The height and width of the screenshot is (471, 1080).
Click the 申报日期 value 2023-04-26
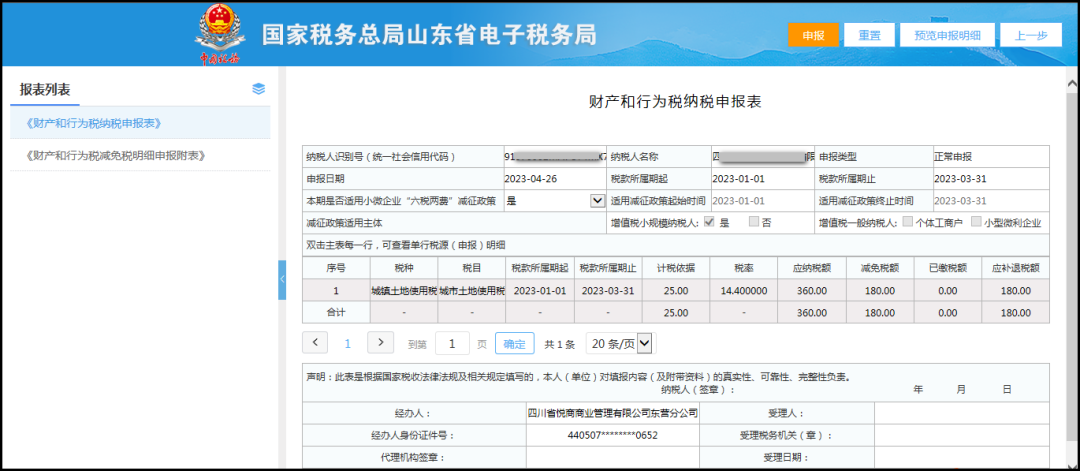coord(531,178)
